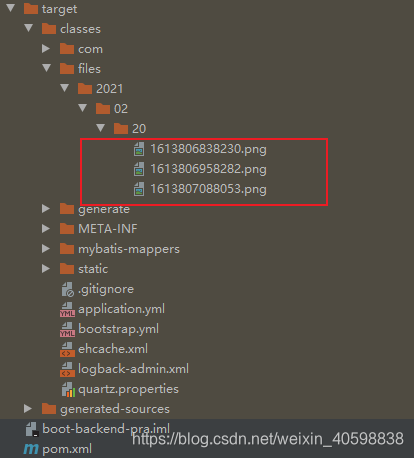
Task: Select the target folder name
Action: click(59, 9)
